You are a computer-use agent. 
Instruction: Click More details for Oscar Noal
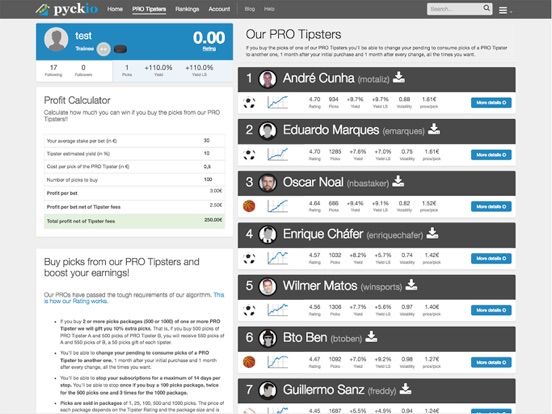[491, 207]
